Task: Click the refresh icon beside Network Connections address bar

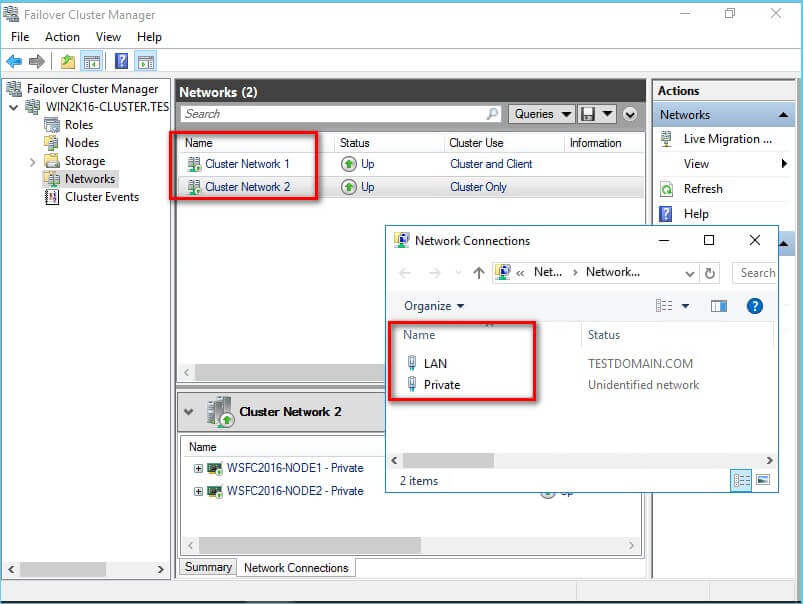Action: [x=709, y=273]
